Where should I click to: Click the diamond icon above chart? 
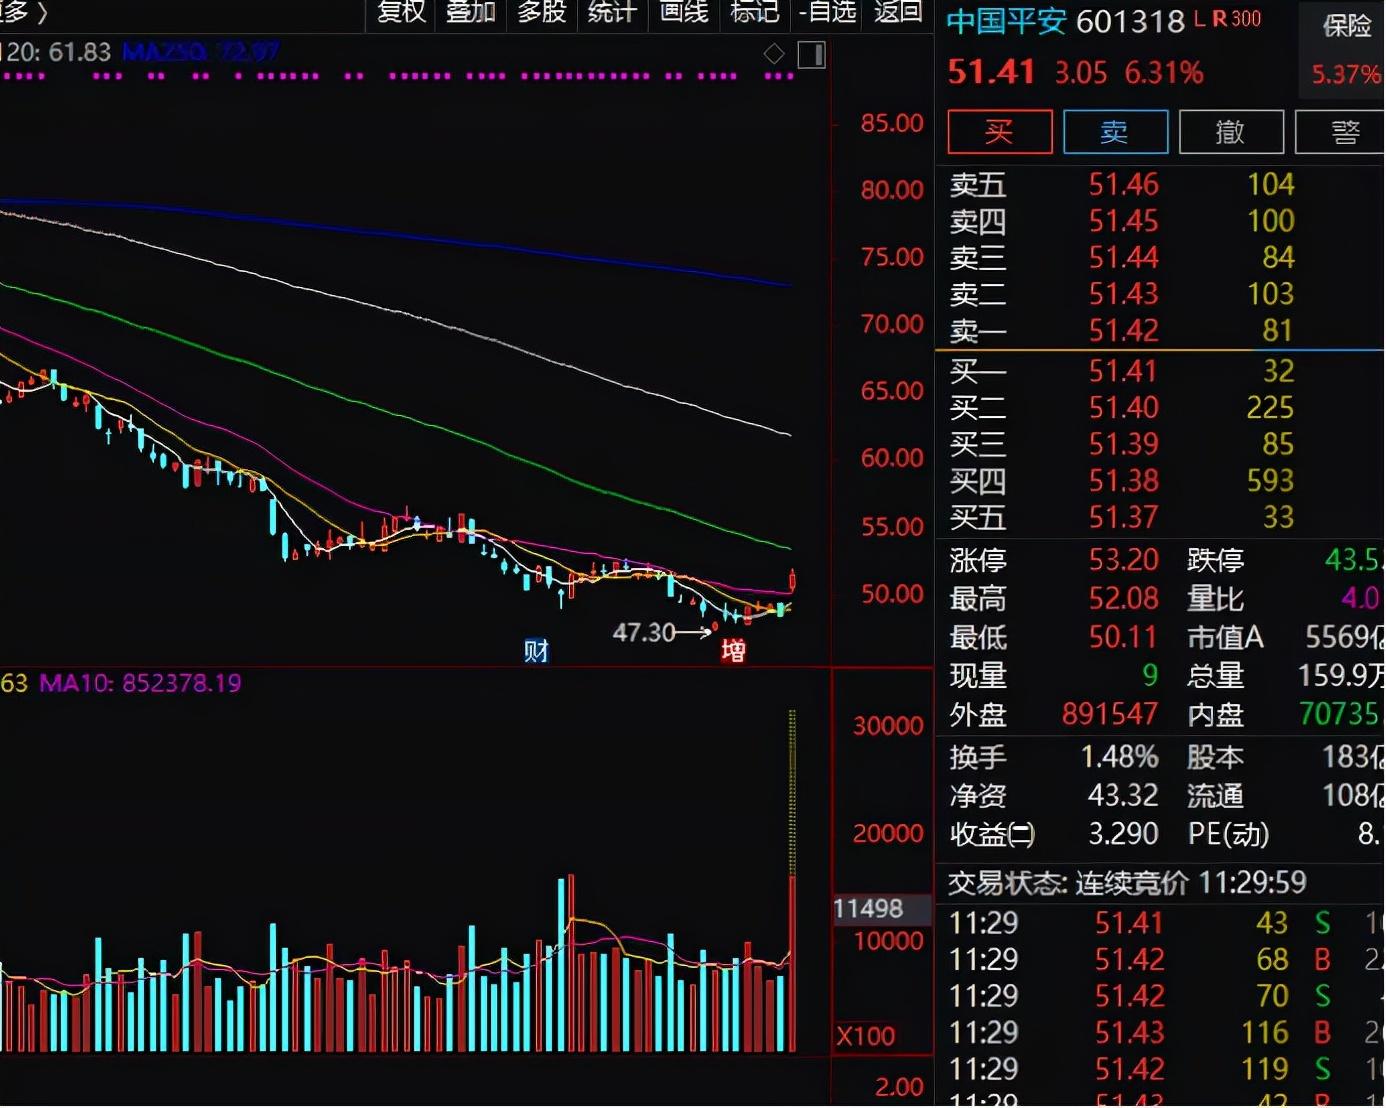774,54
